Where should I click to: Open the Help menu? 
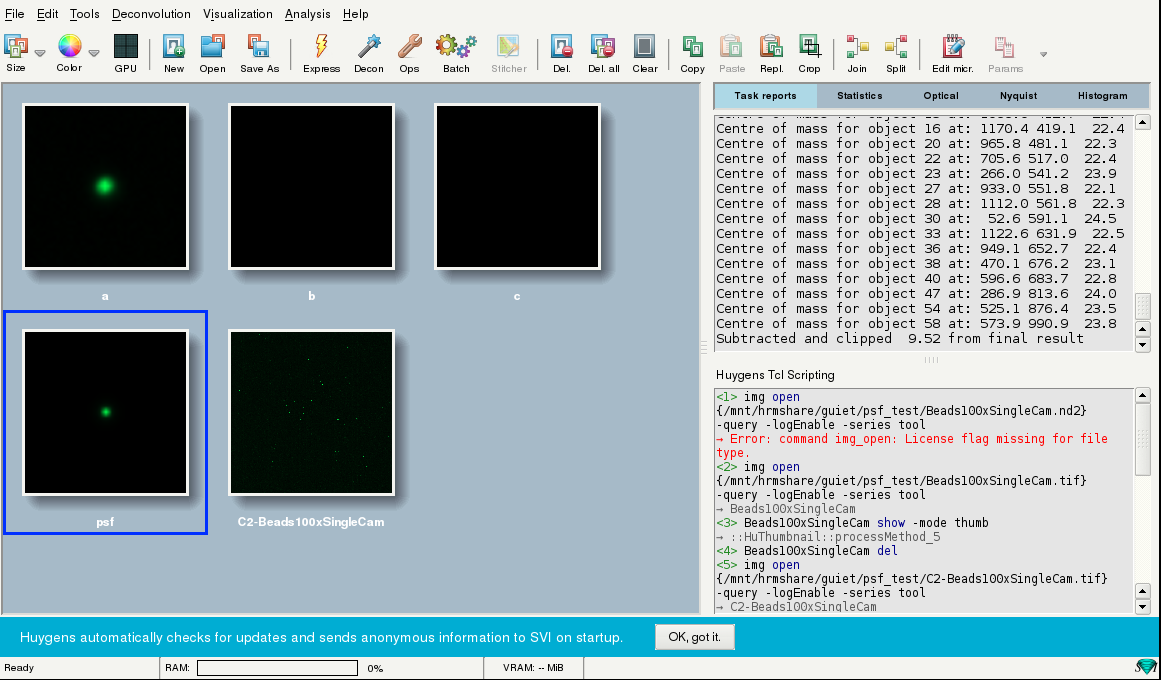tap(355, 14)
